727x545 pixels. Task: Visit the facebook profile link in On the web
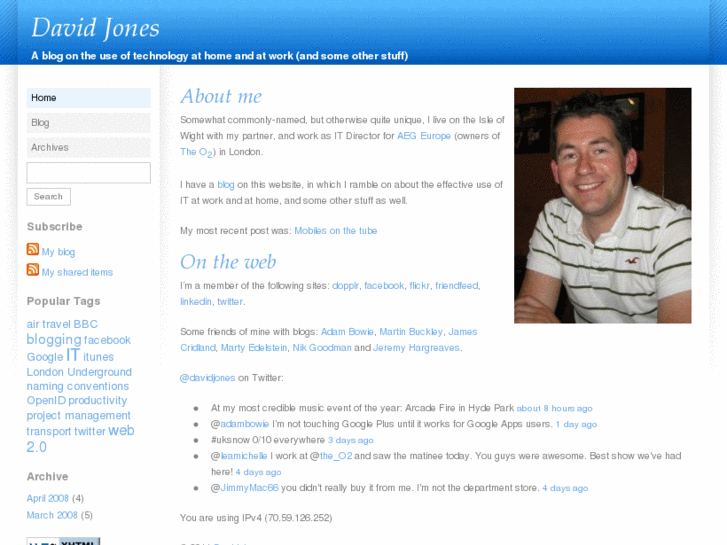click(x=384, y=286)
